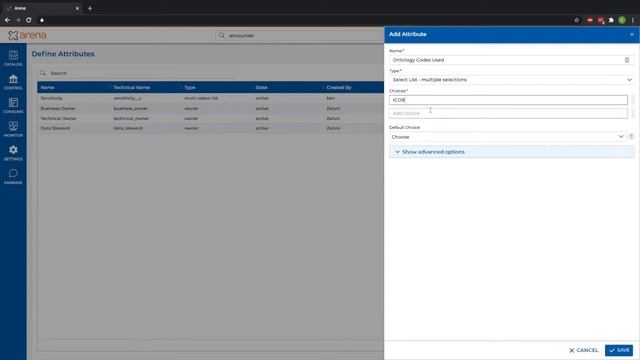
Task: Open the browser profile avatar
Action: (622, 20)
